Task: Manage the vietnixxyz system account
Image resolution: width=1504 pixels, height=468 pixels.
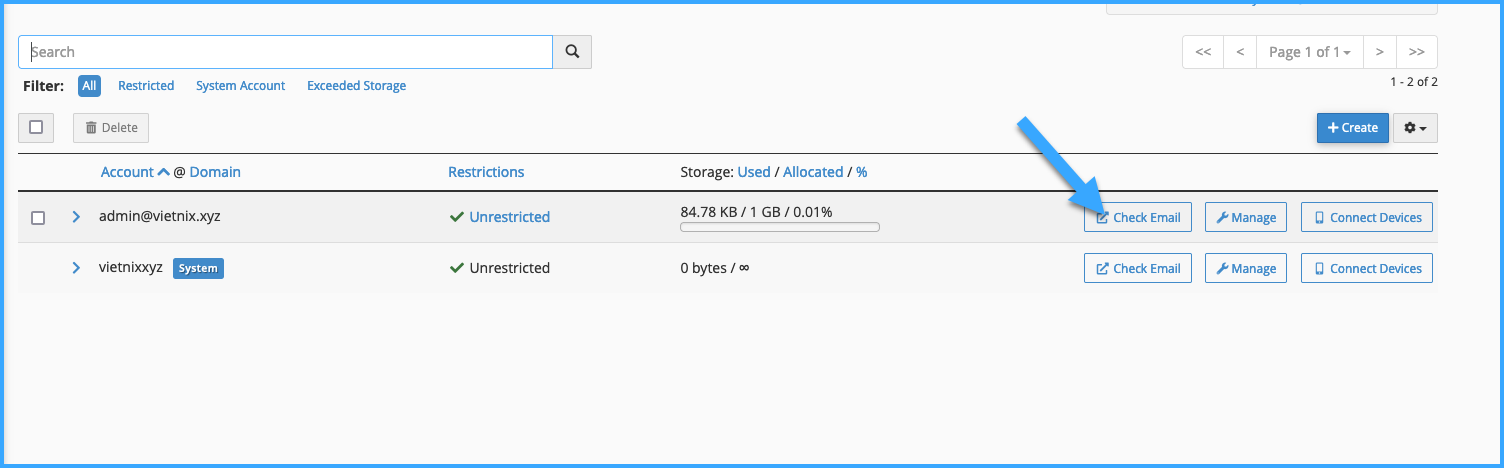Action: pos(1246,268)
